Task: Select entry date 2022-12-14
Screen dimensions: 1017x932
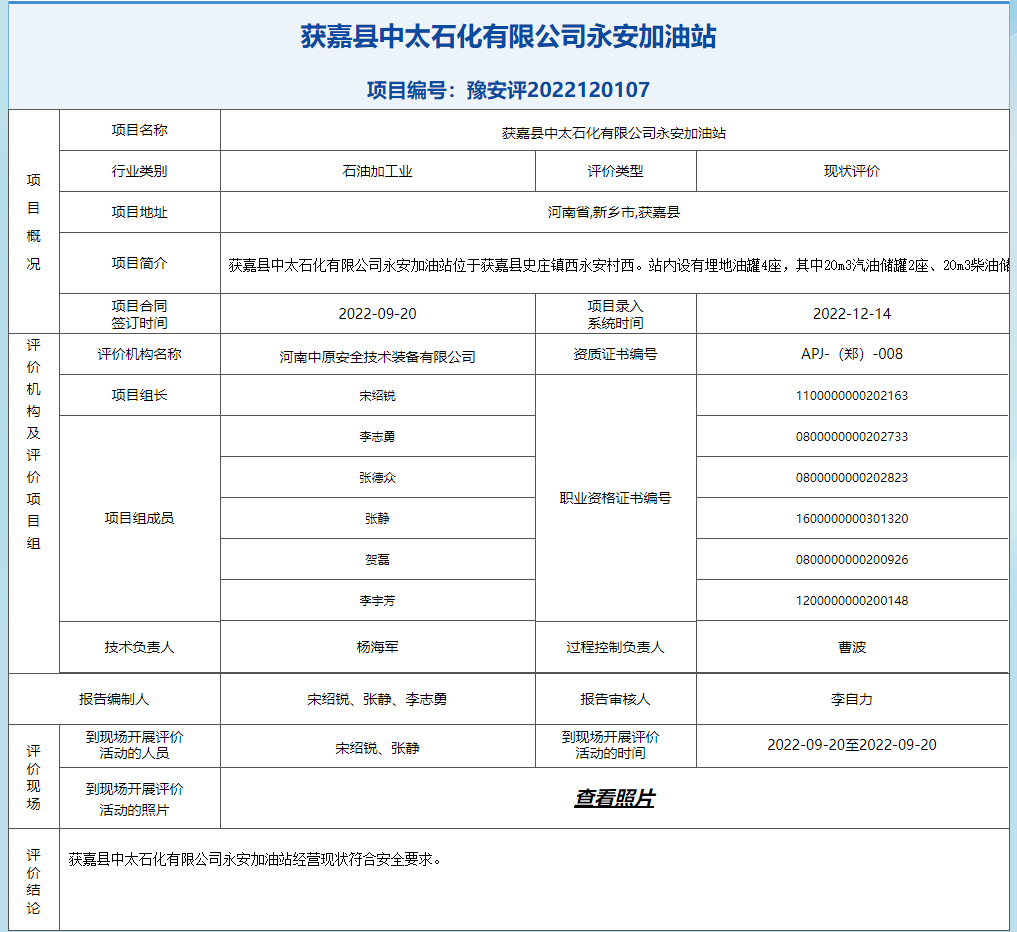Action: (x=852, y=314)
